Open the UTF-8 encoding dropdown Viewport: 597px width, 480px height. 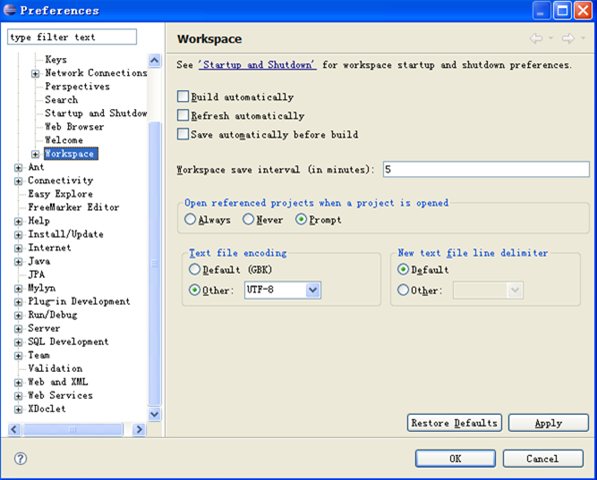313,290
